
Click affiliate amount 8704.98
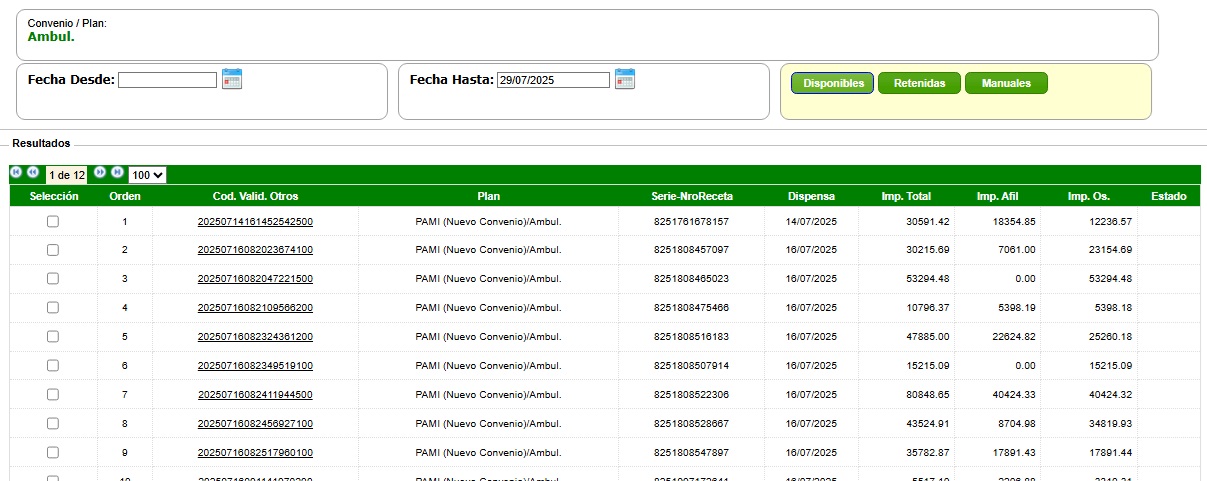click(1015, 424)
